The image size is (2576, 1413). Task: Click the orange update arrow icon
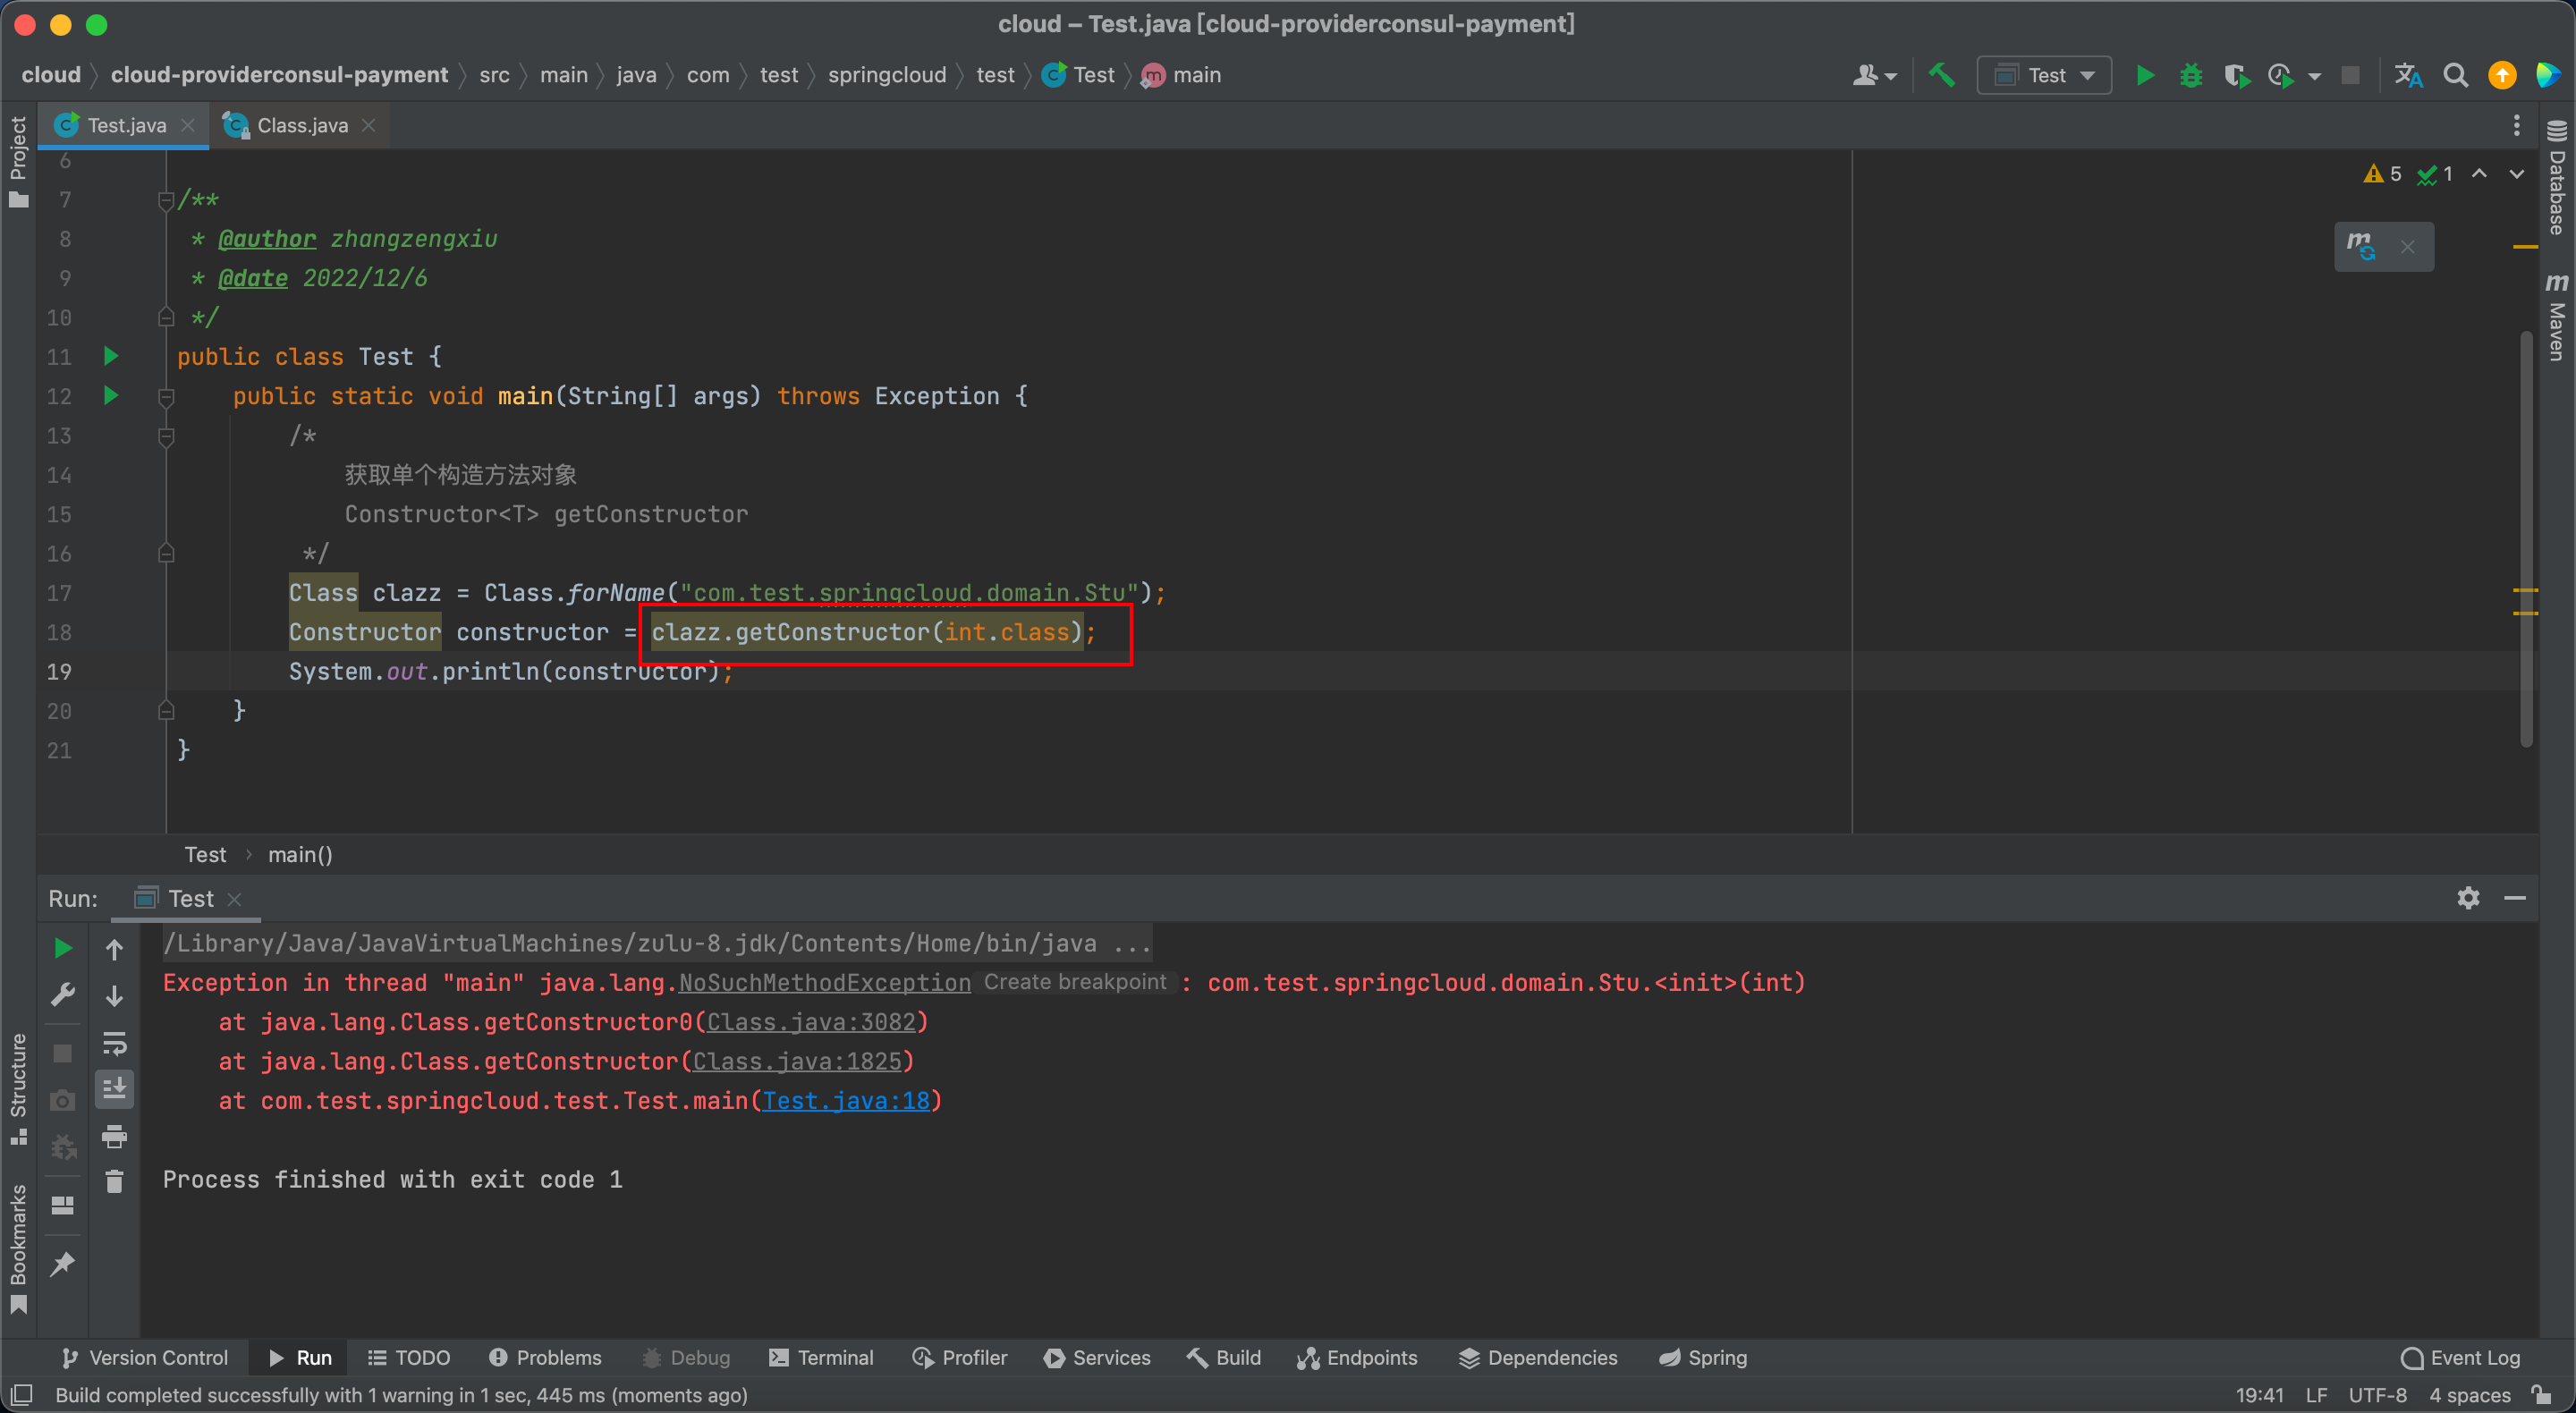[x=2501, y=75]
